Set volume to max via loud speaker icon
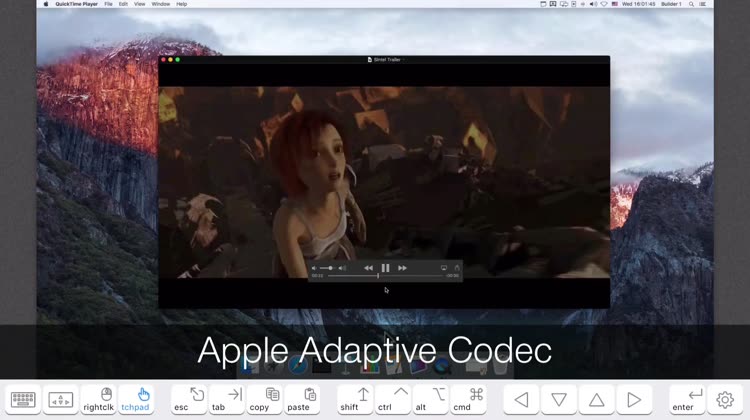 click(x=342, y=268)
